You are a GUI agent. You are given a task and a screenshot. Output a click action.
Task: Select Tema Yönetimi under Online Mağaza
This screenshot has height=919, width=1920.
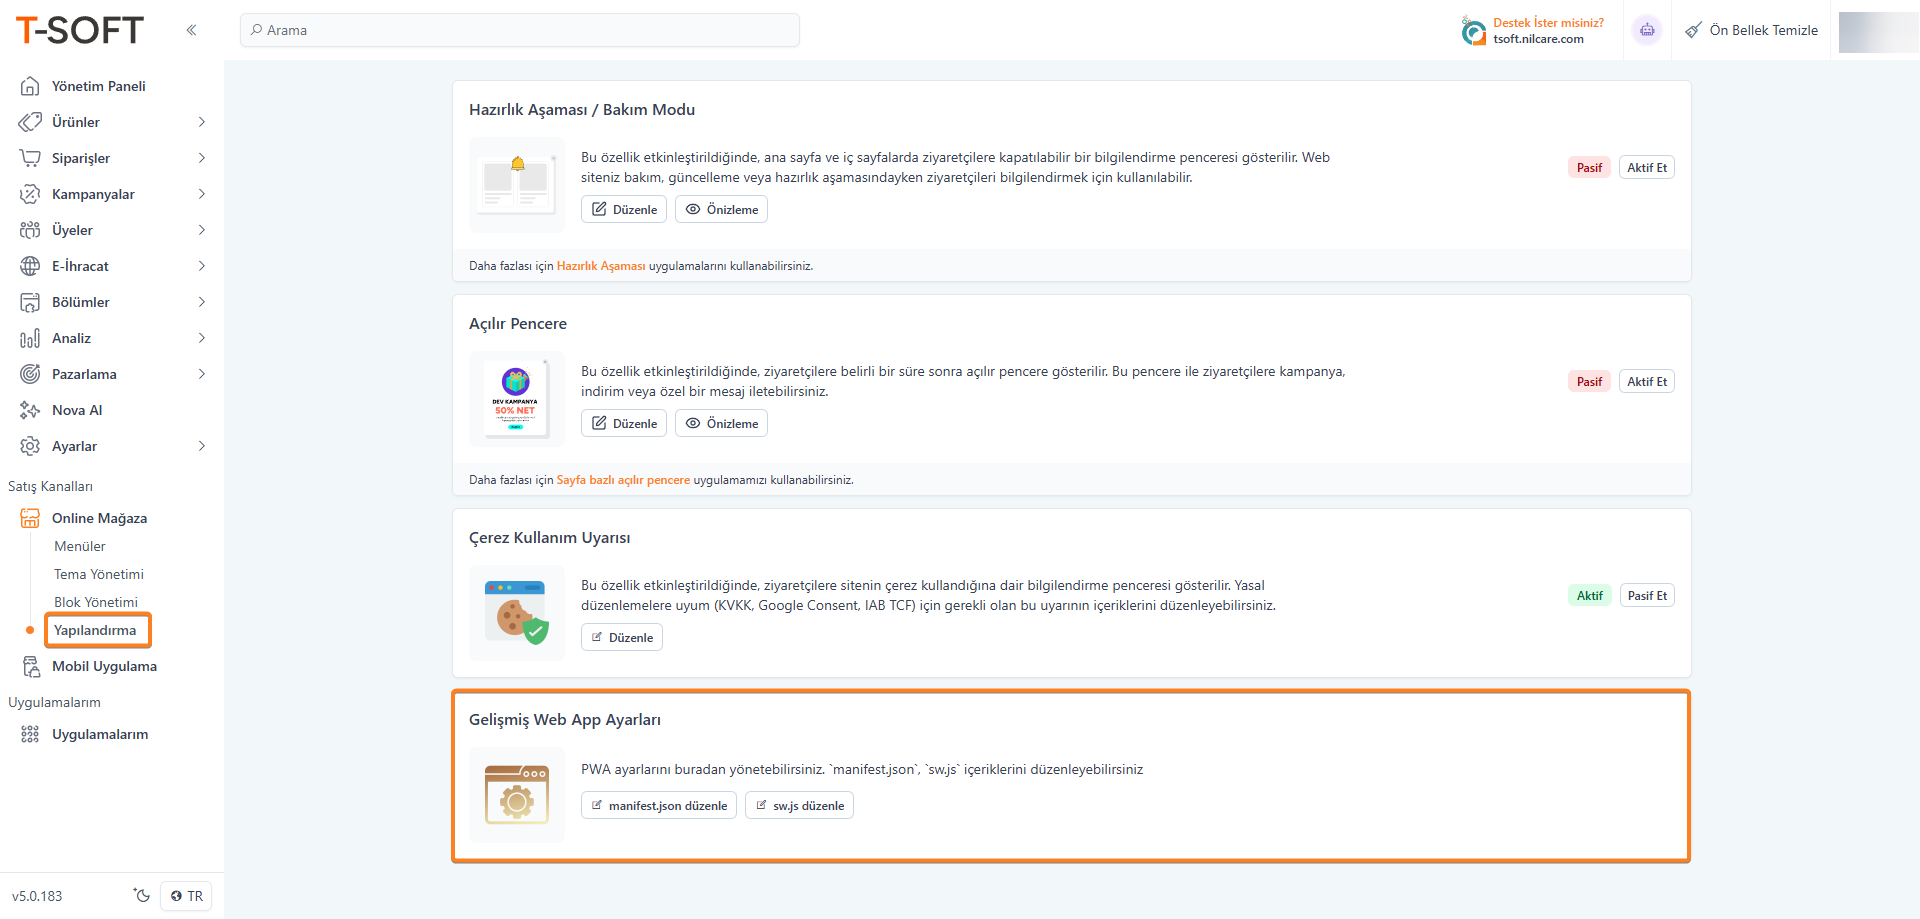tap(98, 574)
